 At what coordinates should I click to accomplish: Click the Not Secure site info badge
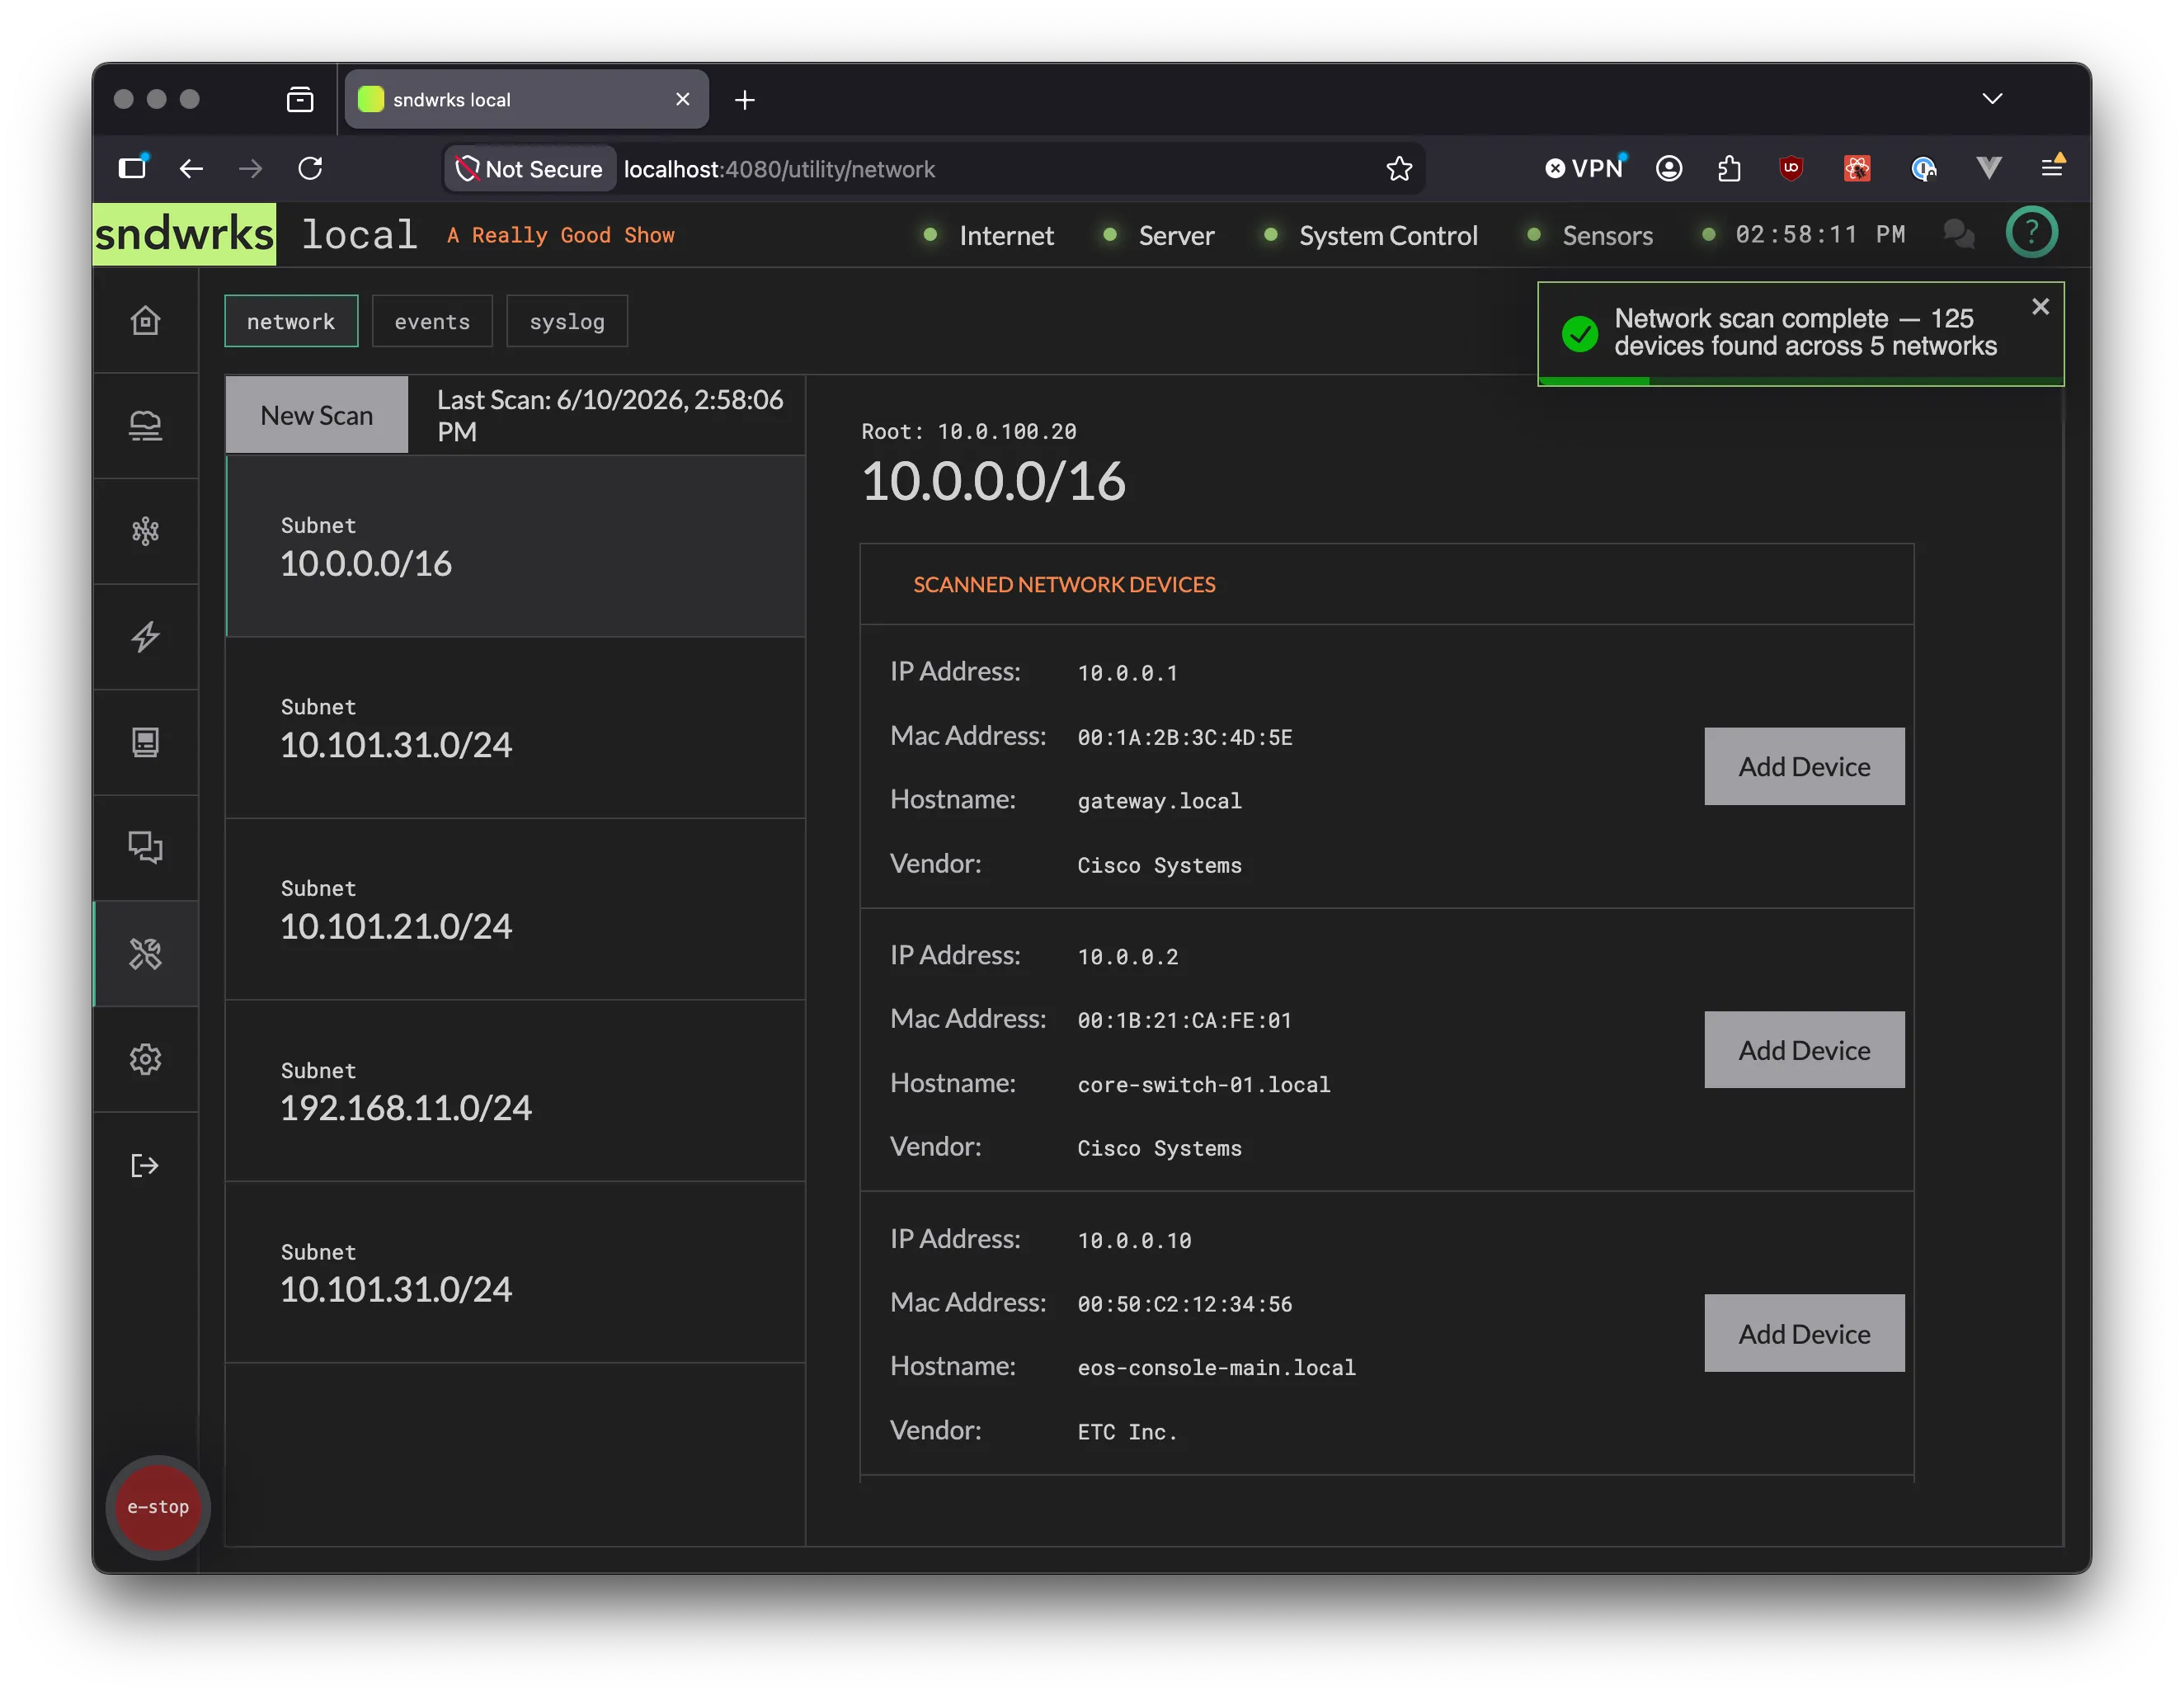pyautogui.click(x=530, y=169)
